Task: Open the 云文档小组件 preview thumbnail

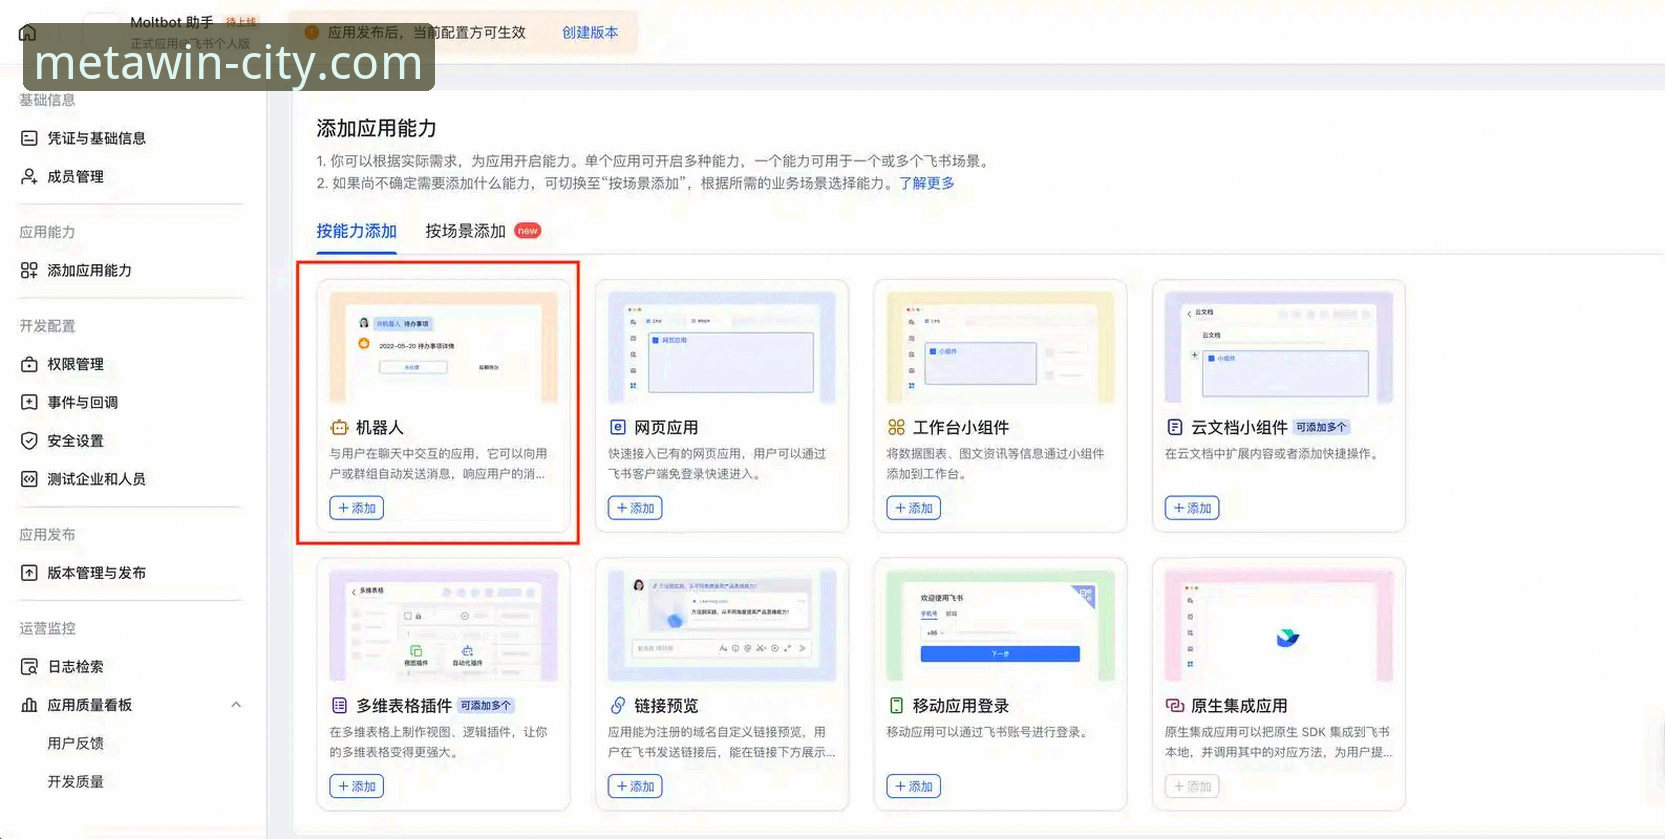Action: tap(1279, 347)
